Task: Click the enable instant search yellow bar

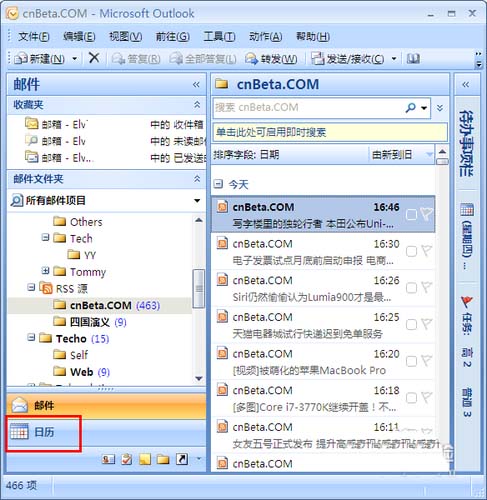Action: coord(330,132)
